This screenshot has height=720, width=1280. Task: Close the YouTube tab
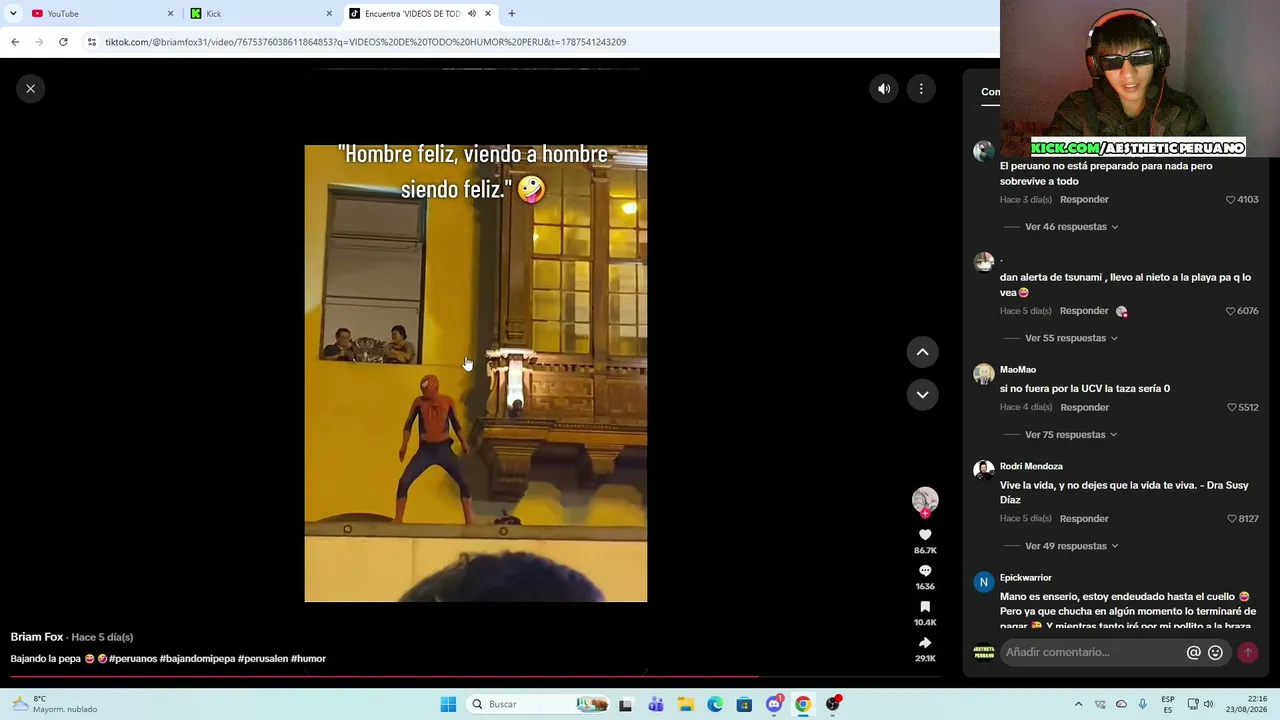pos(170,14)
